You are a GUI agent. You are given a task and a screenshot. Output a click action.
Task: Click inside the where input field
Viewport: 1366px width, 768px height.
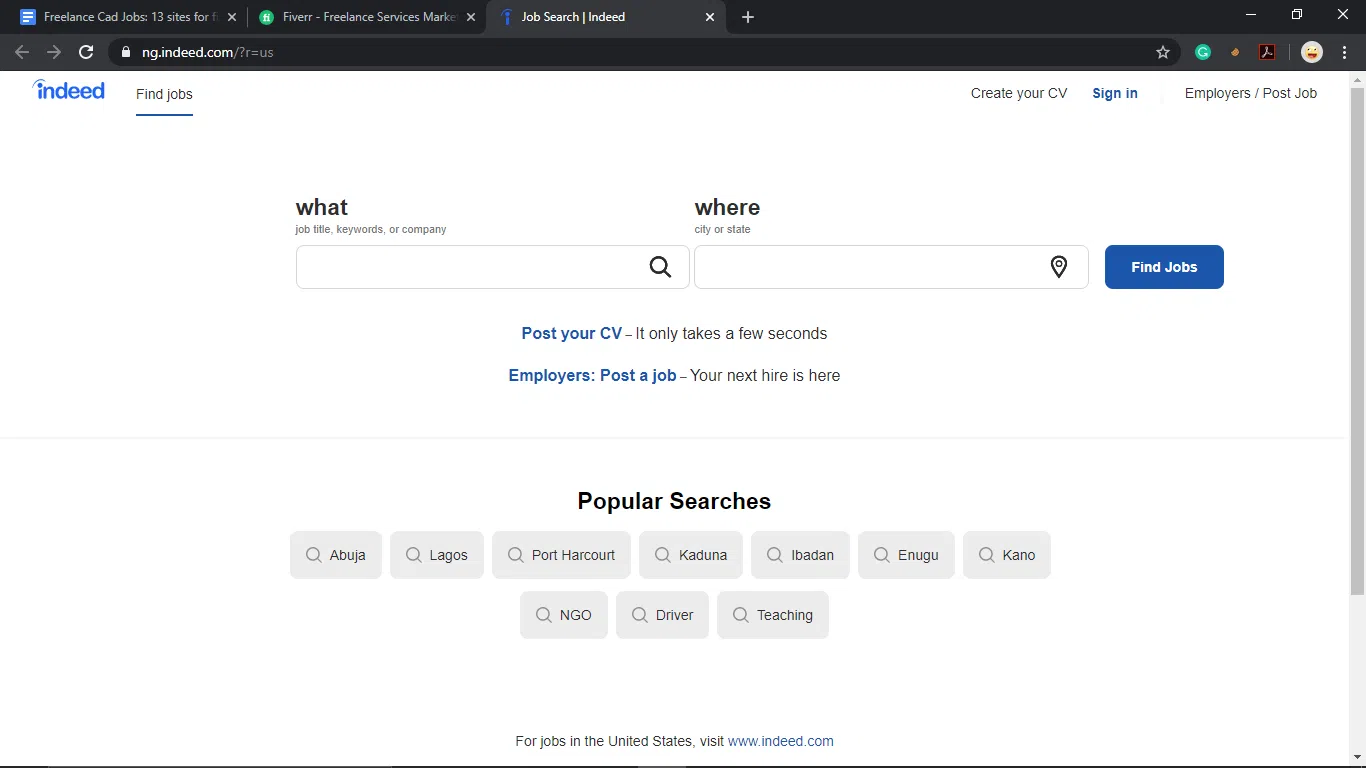point(870,266)
